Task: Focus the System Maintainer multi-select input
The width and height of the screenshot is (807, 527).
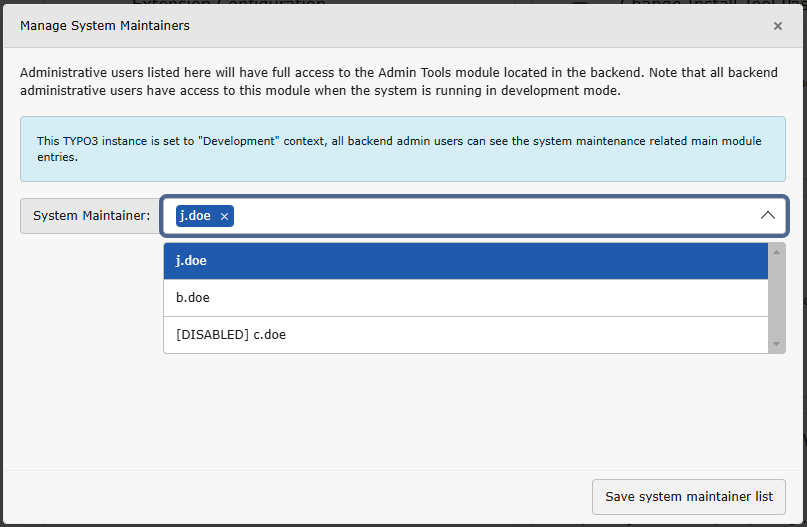Action: point(473,216)
